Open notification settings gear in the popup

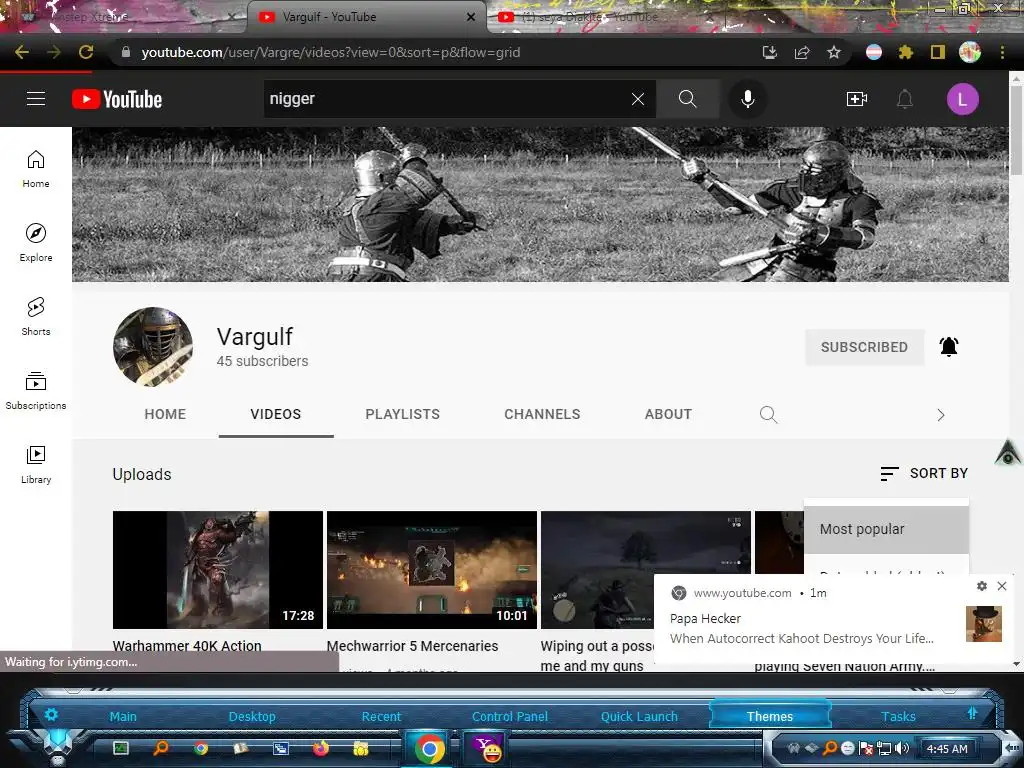[982, 586]
